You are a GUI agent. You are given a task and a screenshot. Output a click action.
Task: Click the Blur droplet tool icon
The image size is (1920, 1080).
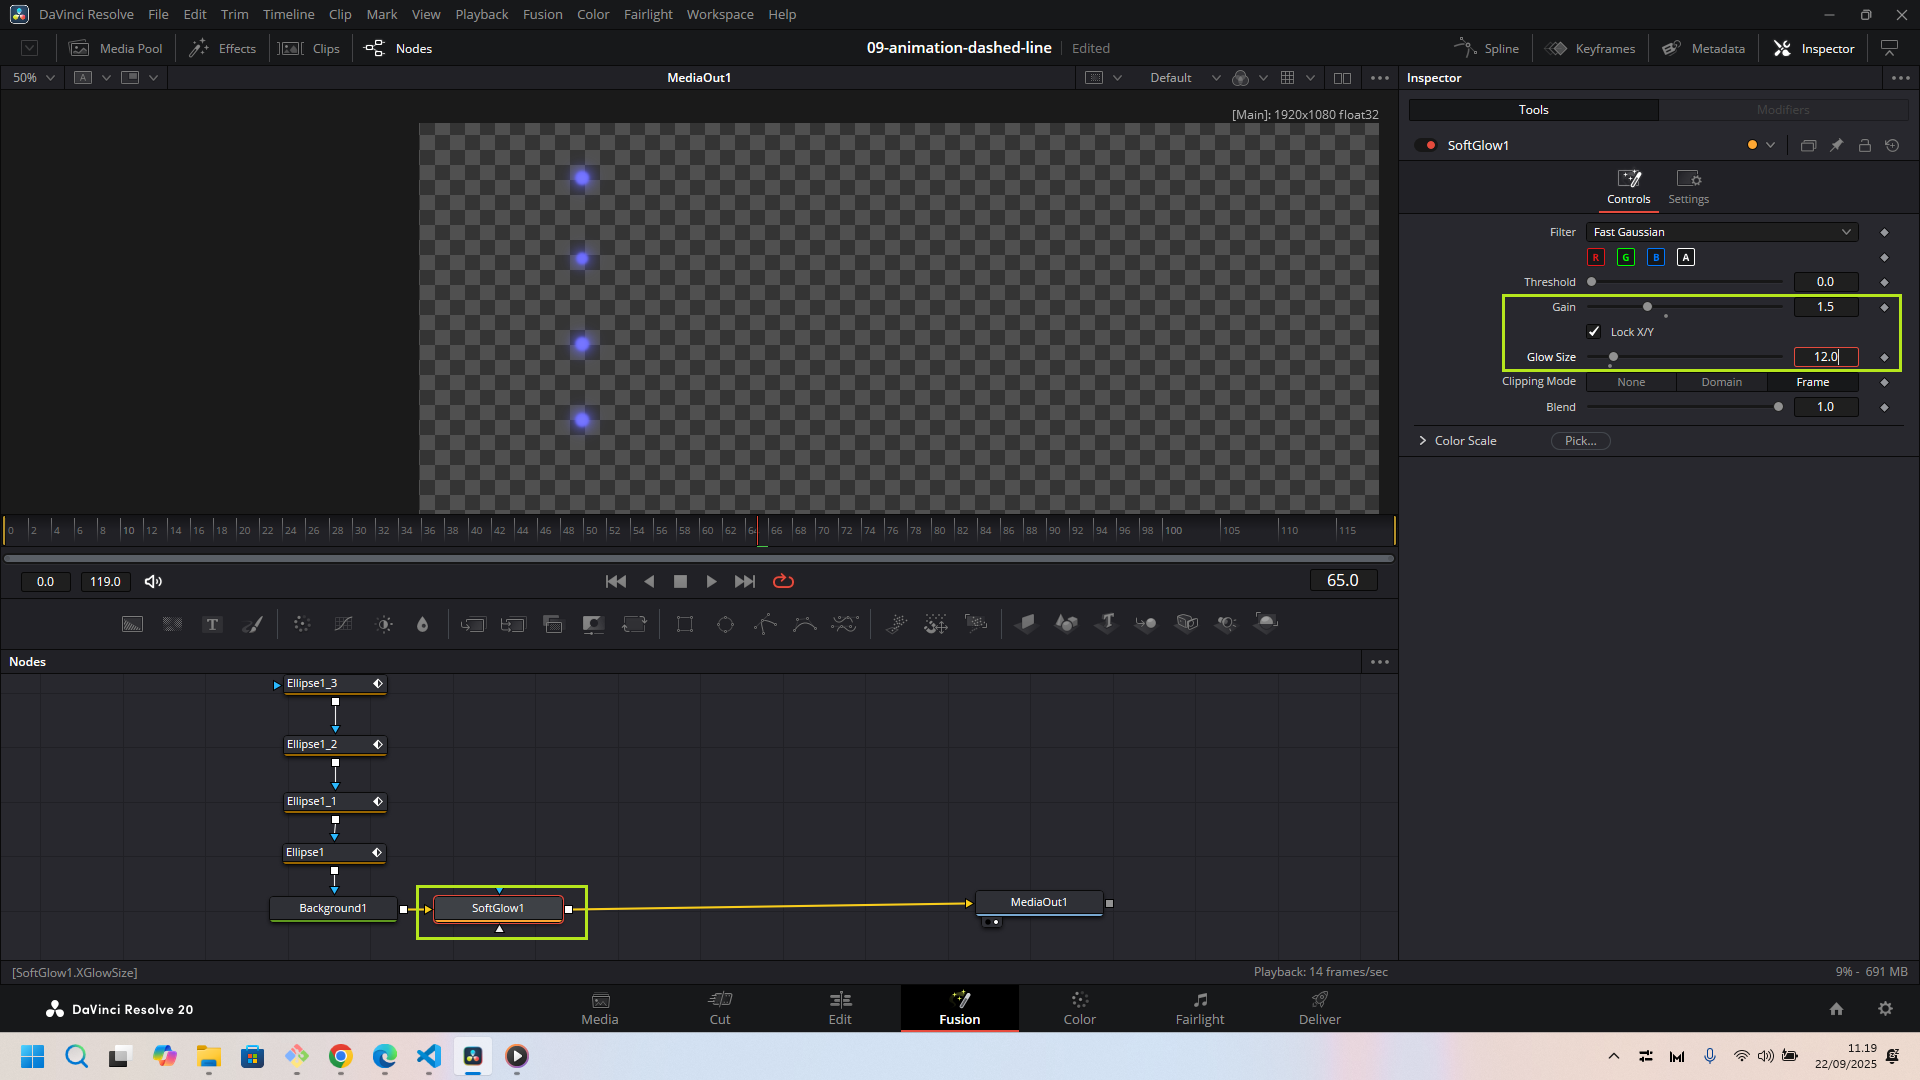(422, 625)
